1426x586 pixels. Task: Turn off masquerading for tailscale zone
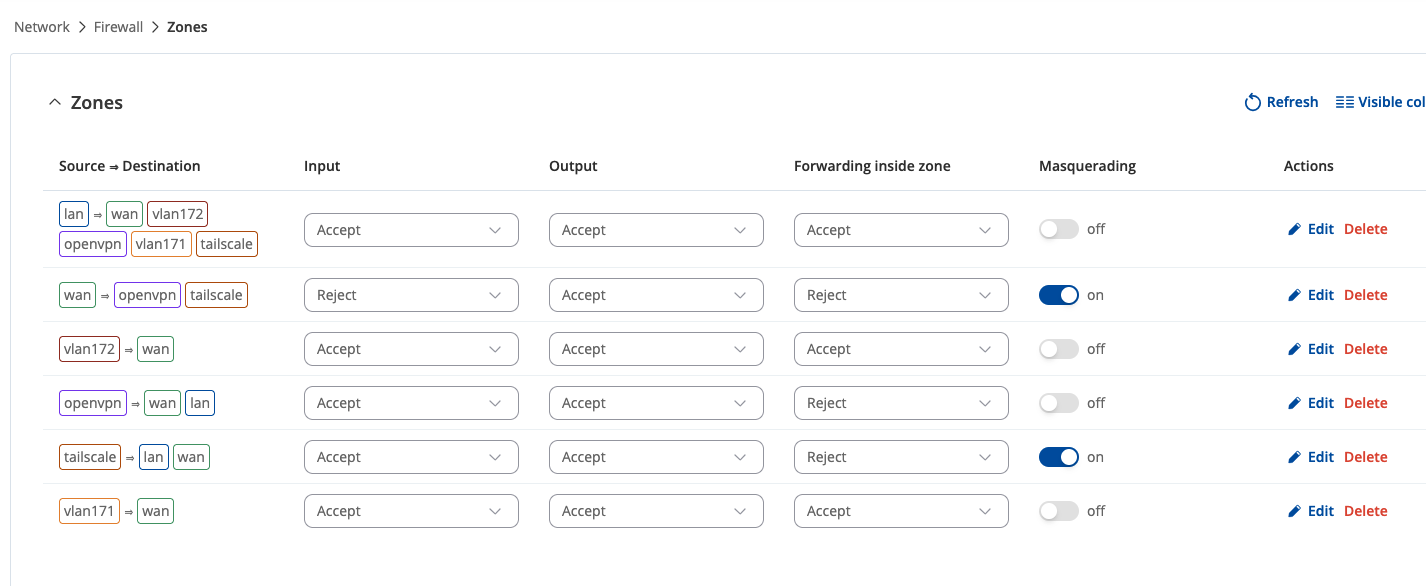coord(1059,457)
